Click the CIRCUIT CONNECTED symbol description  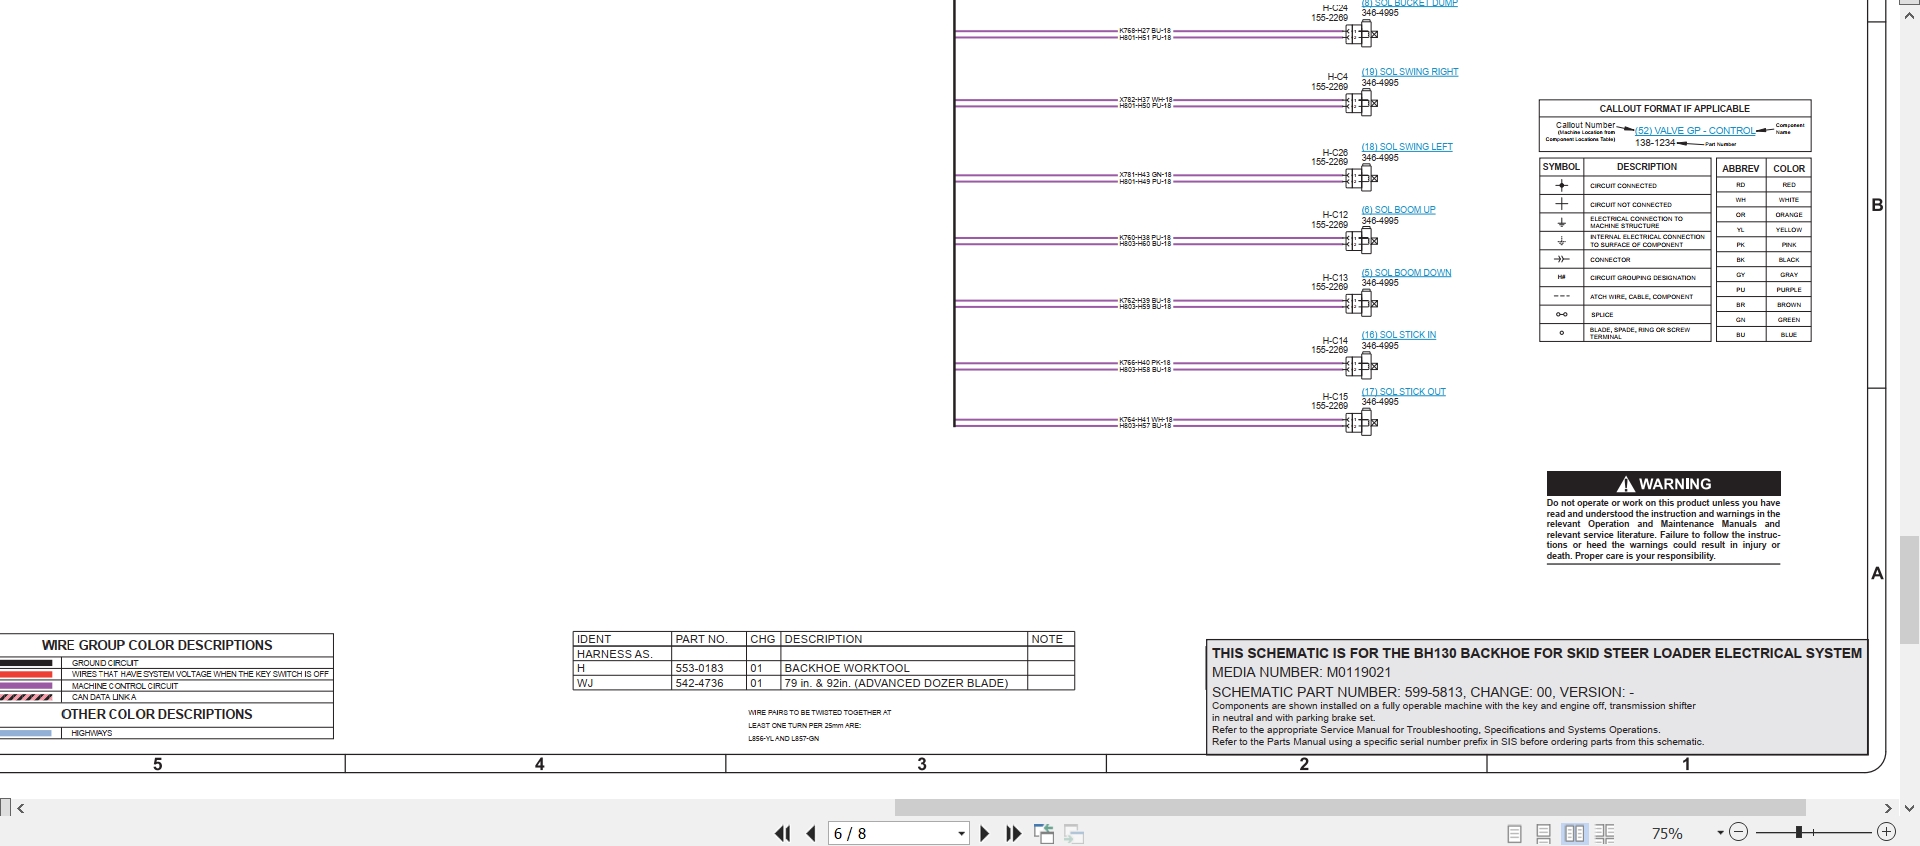tap(1623, 186)
